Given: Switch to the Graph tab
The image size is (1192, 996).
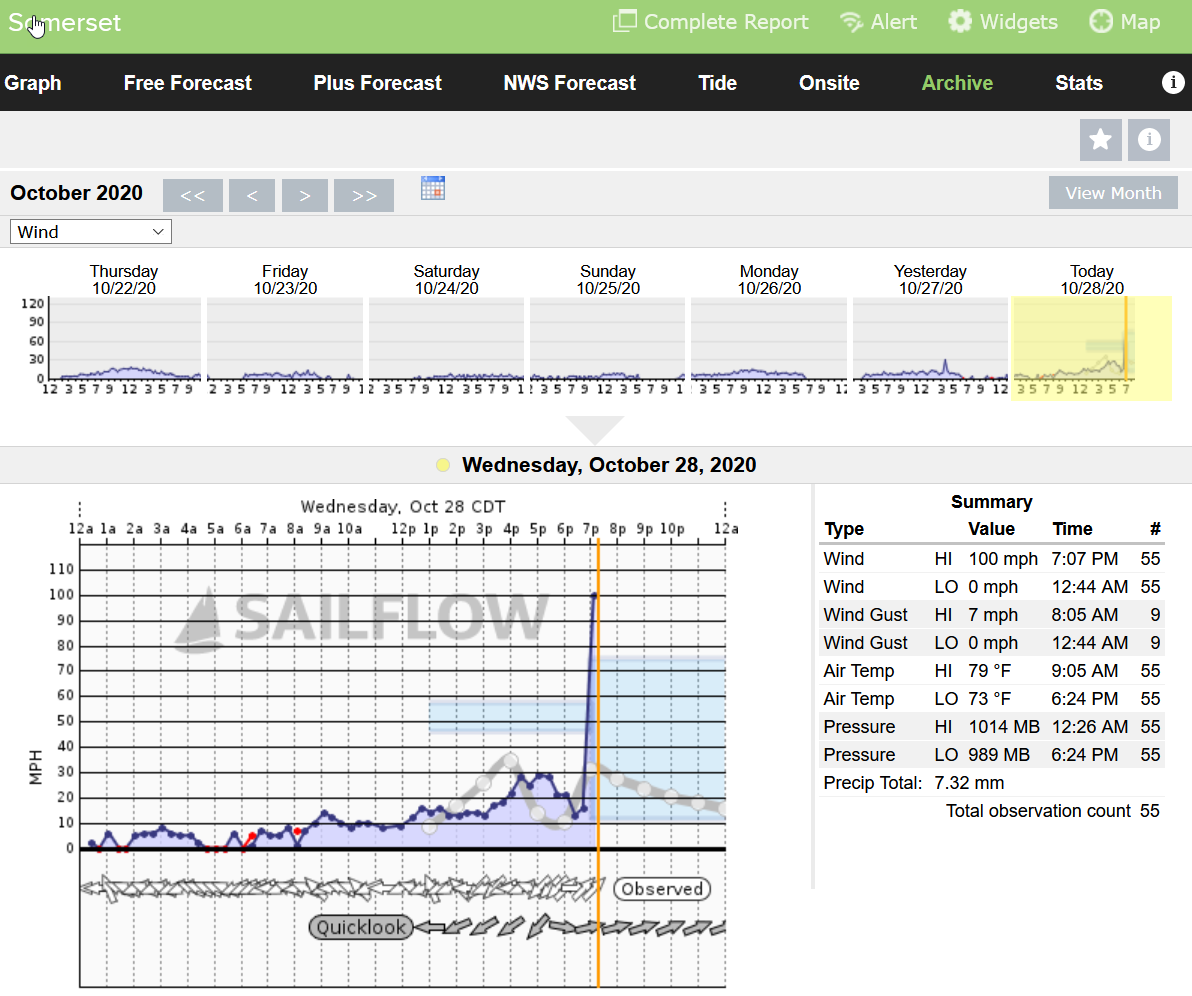Looking at the screenshot, I should pyautogui.click(x=33, y=83).
